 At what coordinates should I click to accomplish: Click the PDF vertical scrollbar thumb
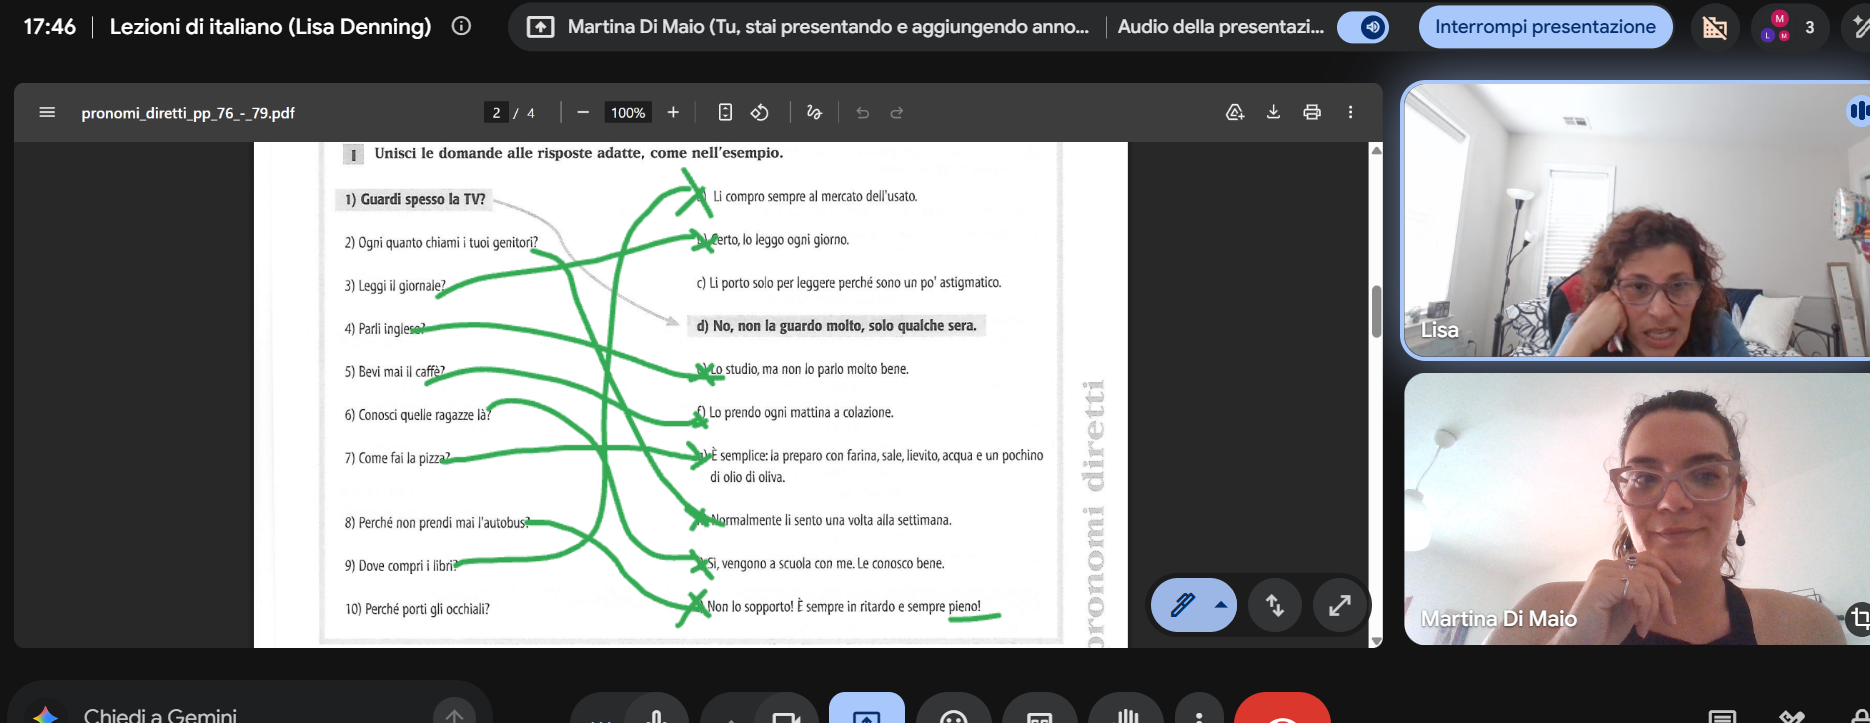pos(1376,311)
